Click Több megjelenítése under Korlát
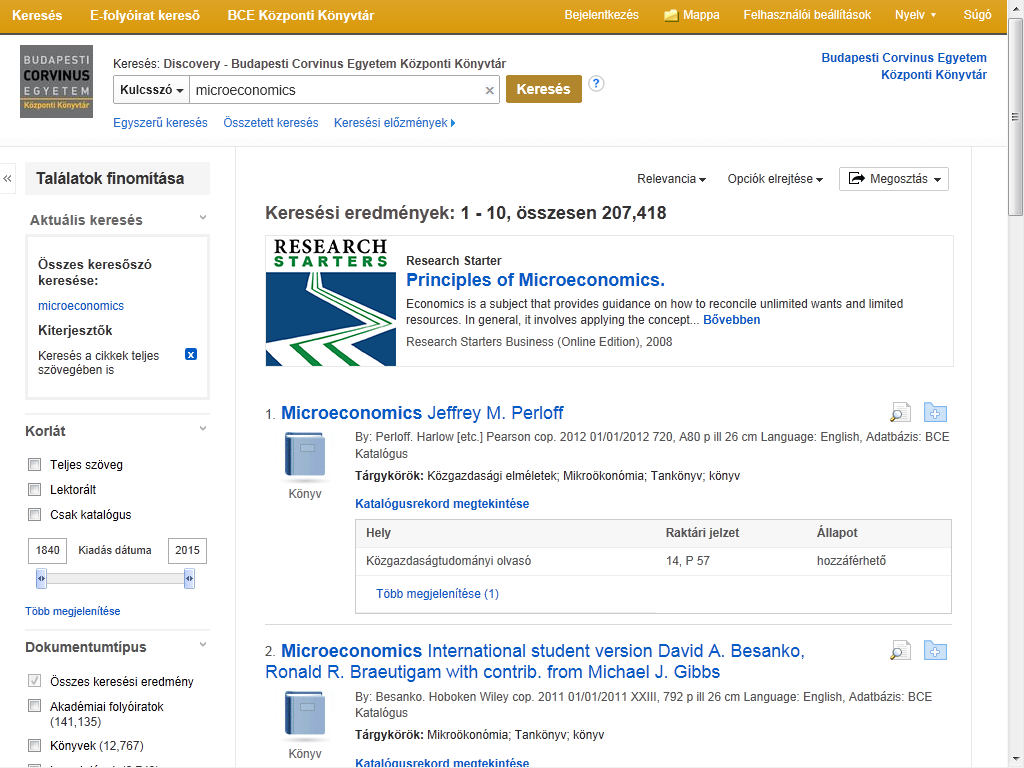 (72, 611)
